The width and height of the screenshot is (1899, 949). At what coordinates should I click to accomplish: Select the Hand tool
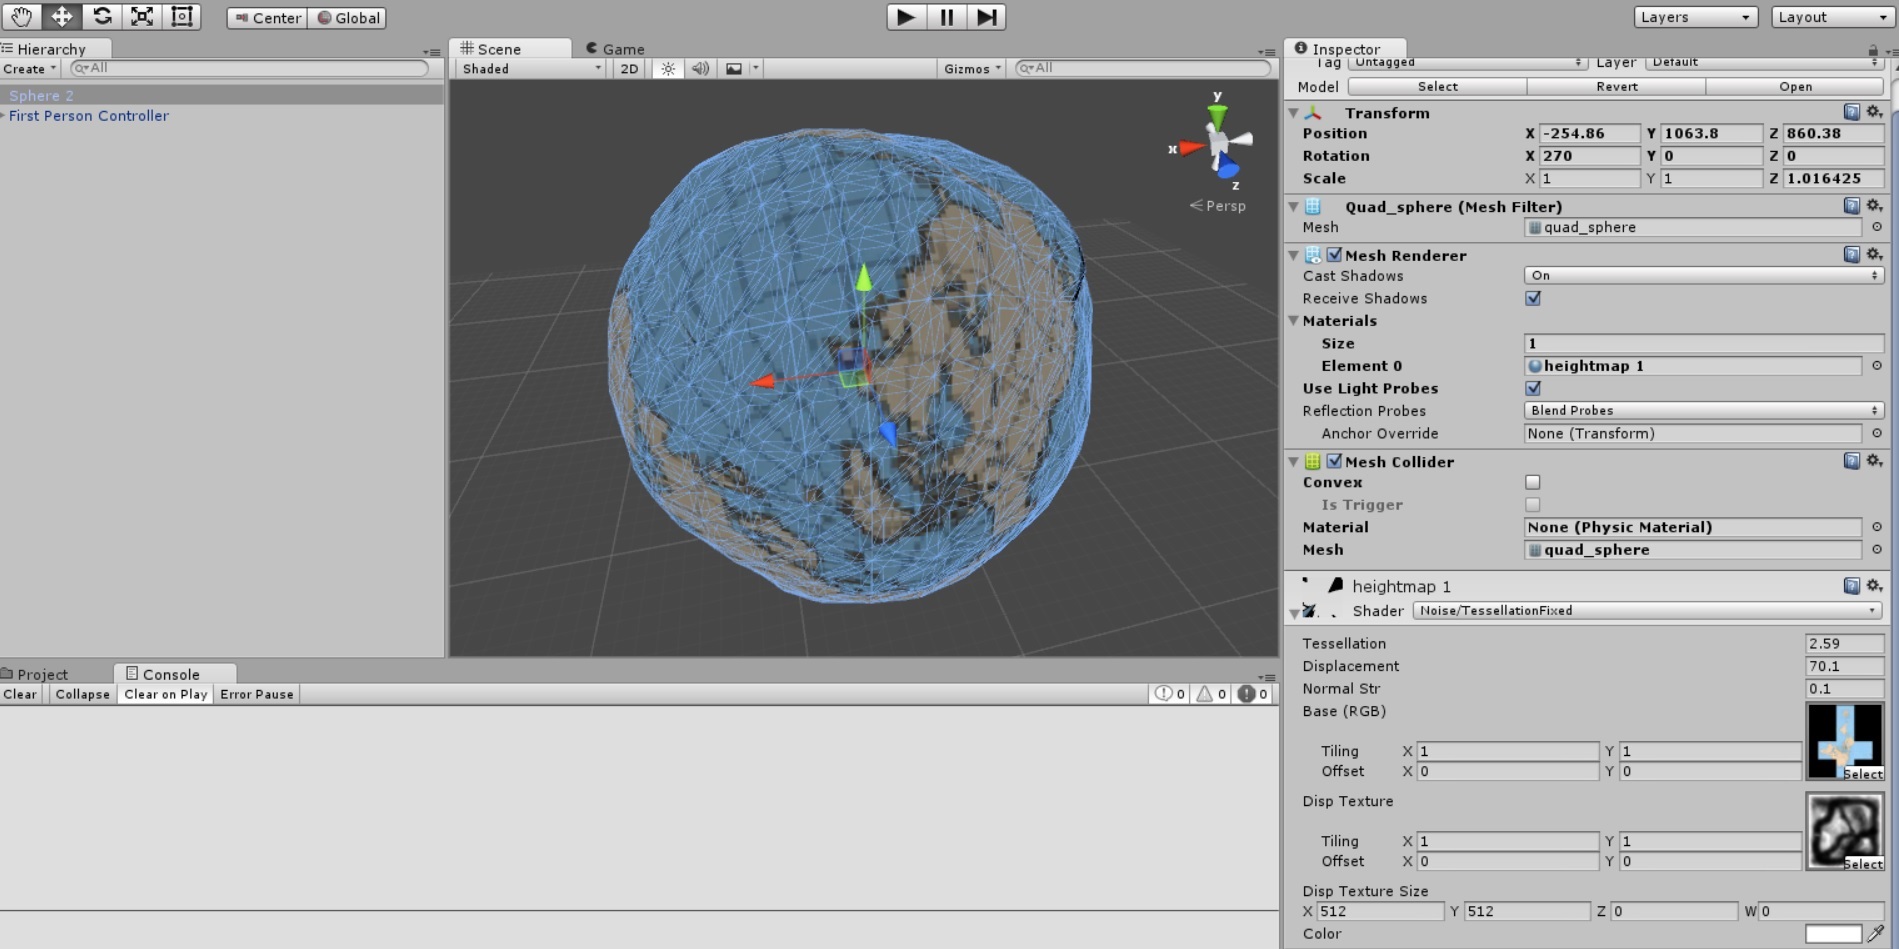pyautogui.click(x=21, y=17)
